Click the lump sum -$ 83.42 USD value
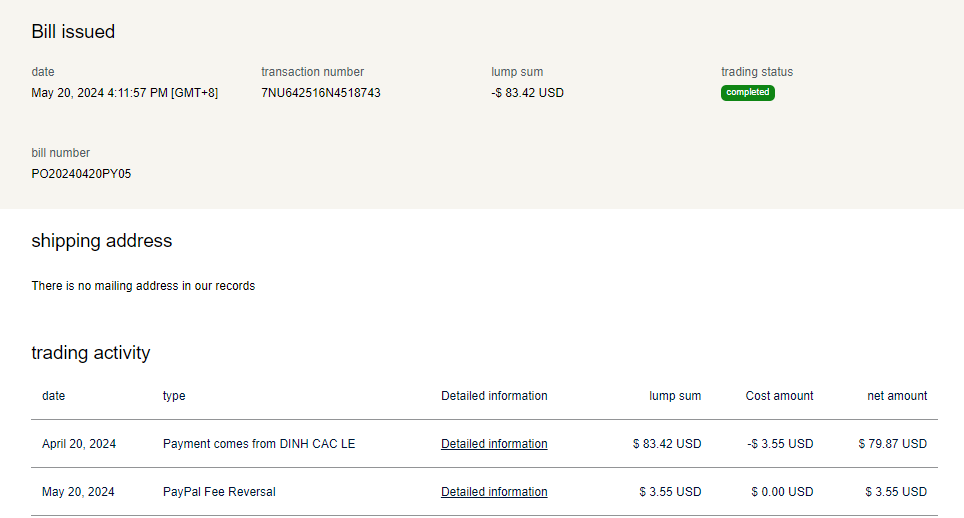This screenshot has height=518, width=964. 527,93
